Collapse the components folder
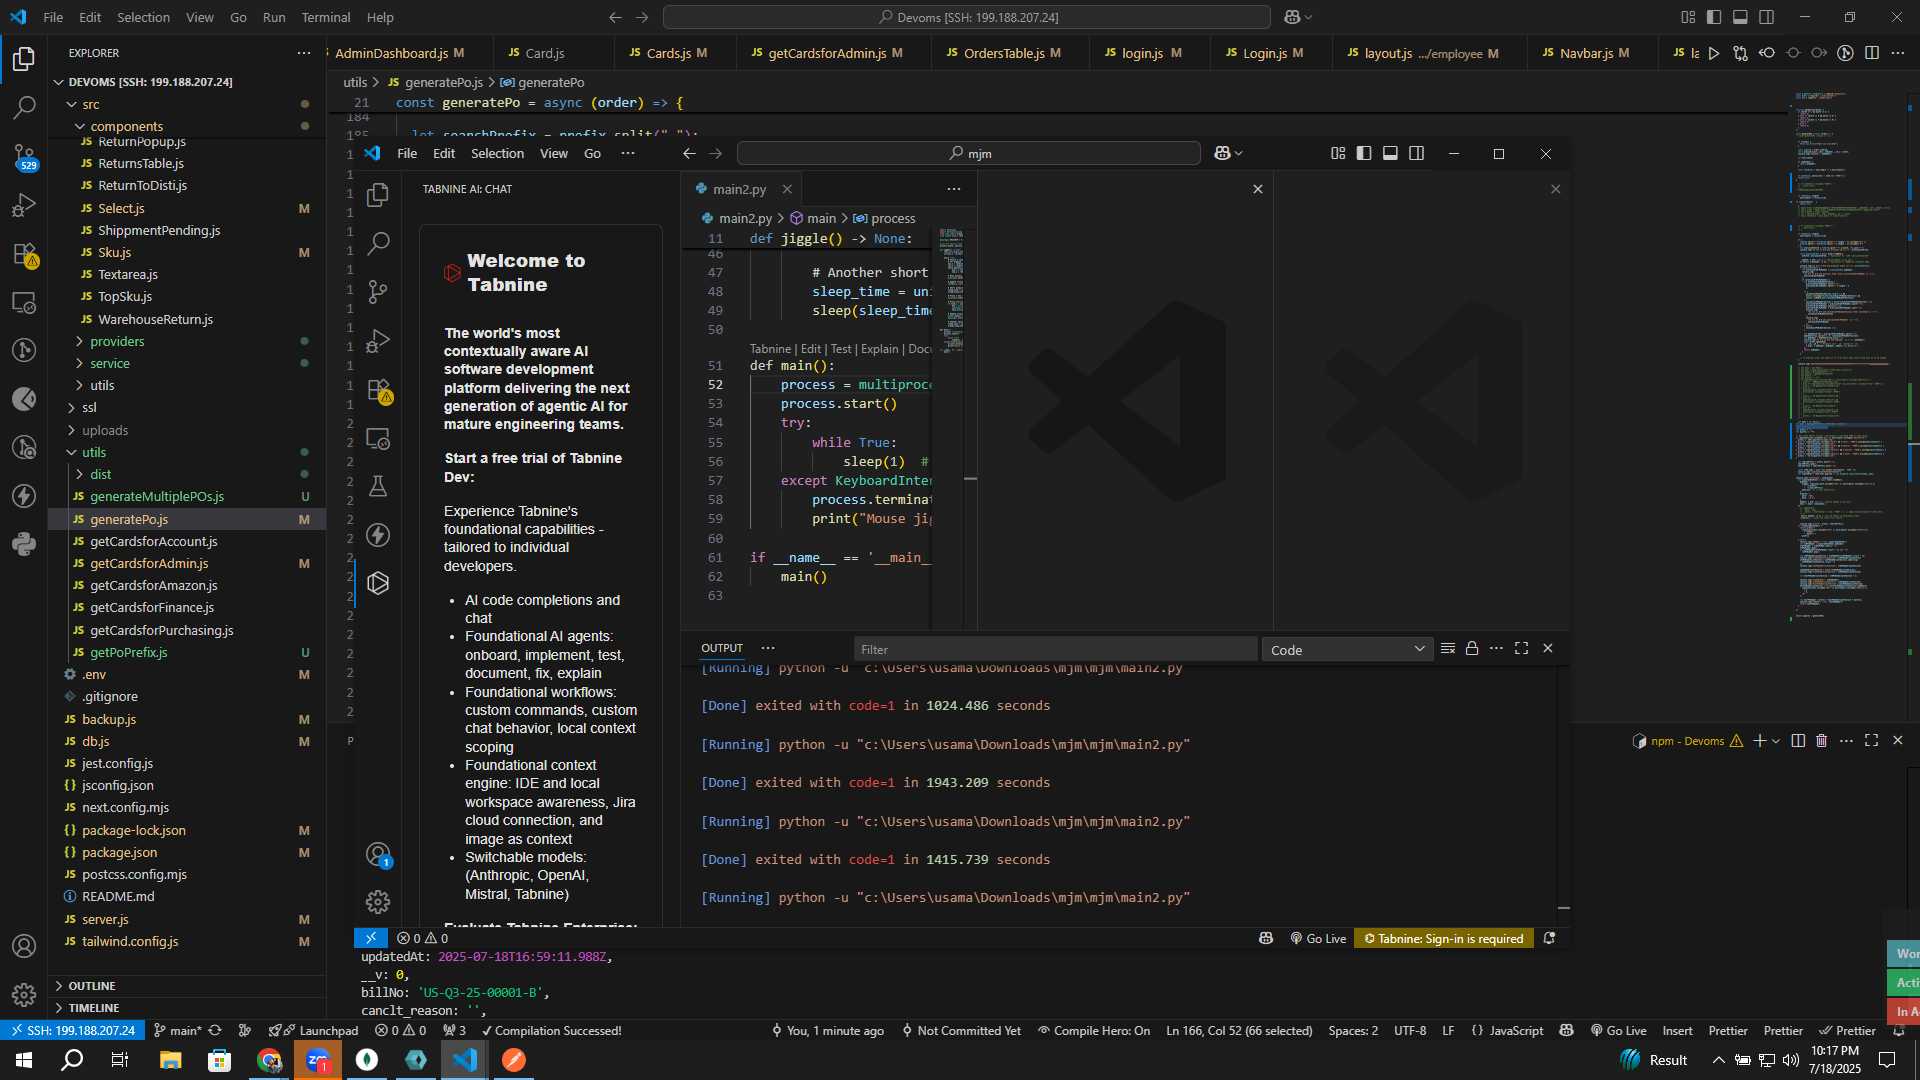1920x1080 pixels. [187, 126]
